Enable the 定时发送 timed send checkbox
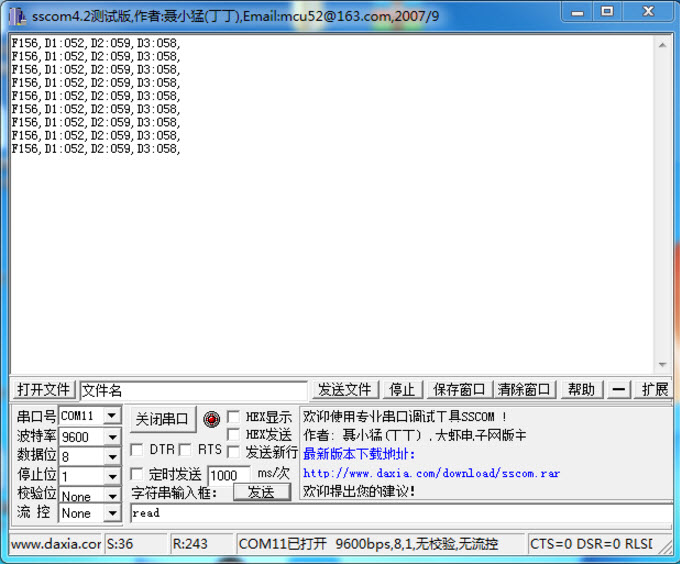The image size is (680, 564). click(137, 473)
